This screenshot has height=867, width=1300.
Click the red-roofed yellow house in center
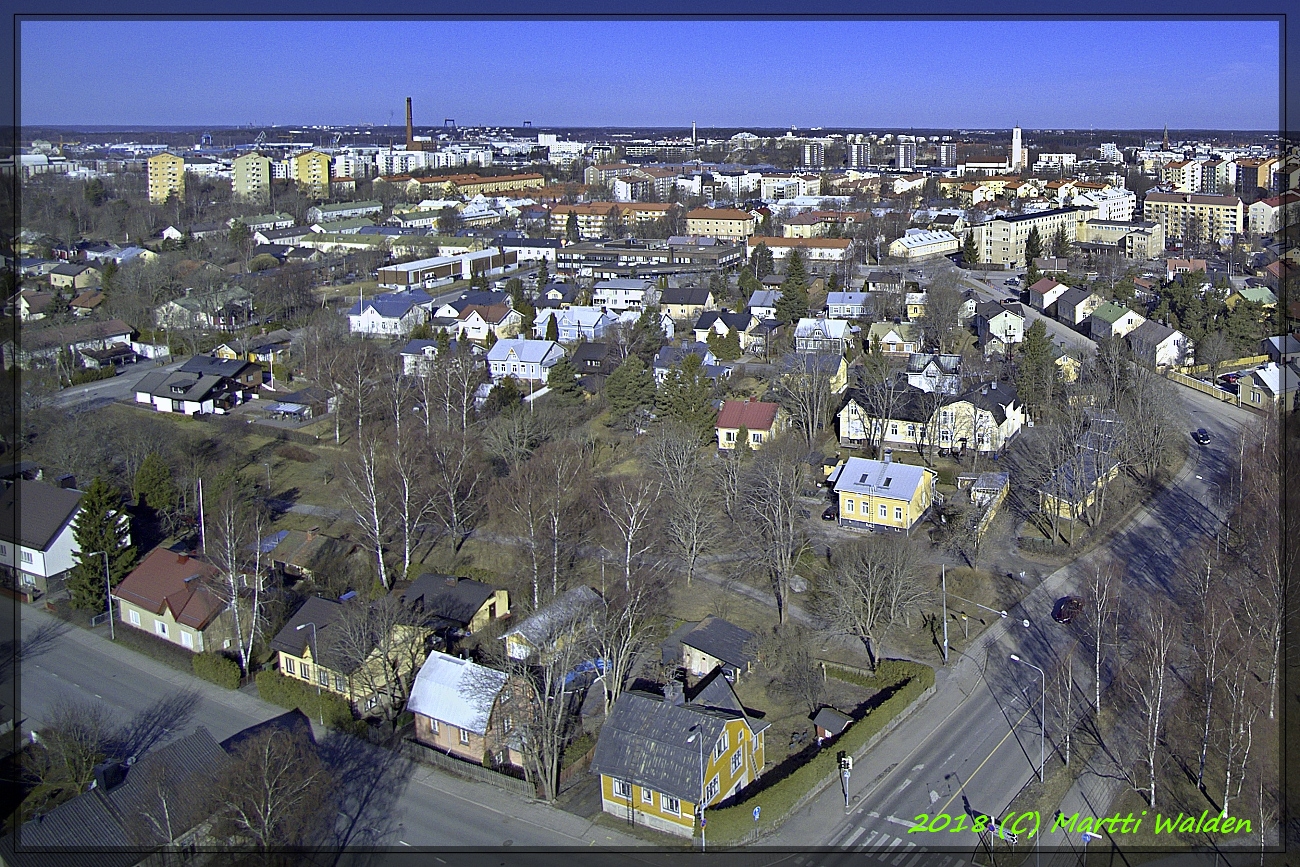click(x=747, y=424)
